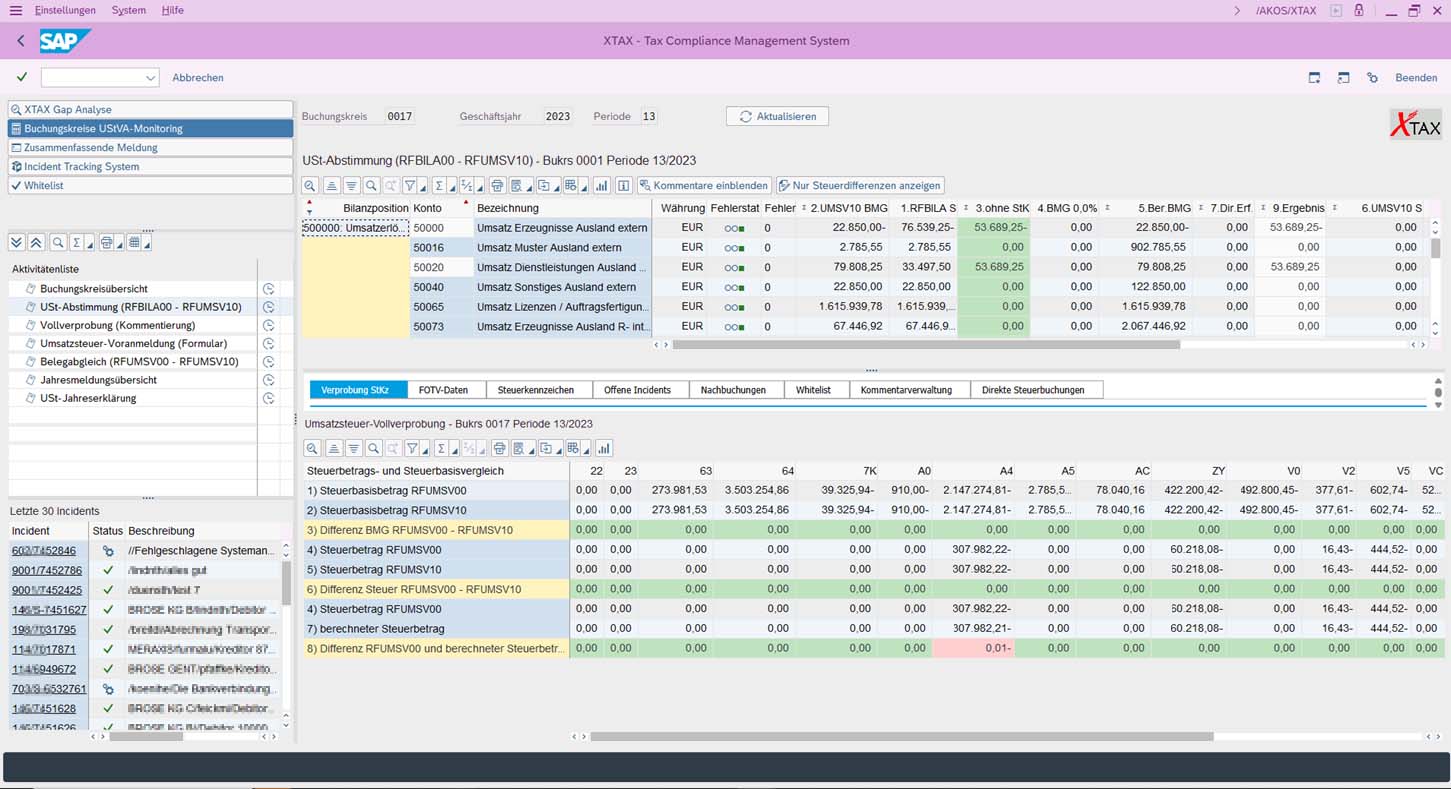Image resolution: width=1451 pixels, height=789 pixels.
Task: Click the Print icon in USt-Abstimmung toolbar
Action: [x=497, y=186]
